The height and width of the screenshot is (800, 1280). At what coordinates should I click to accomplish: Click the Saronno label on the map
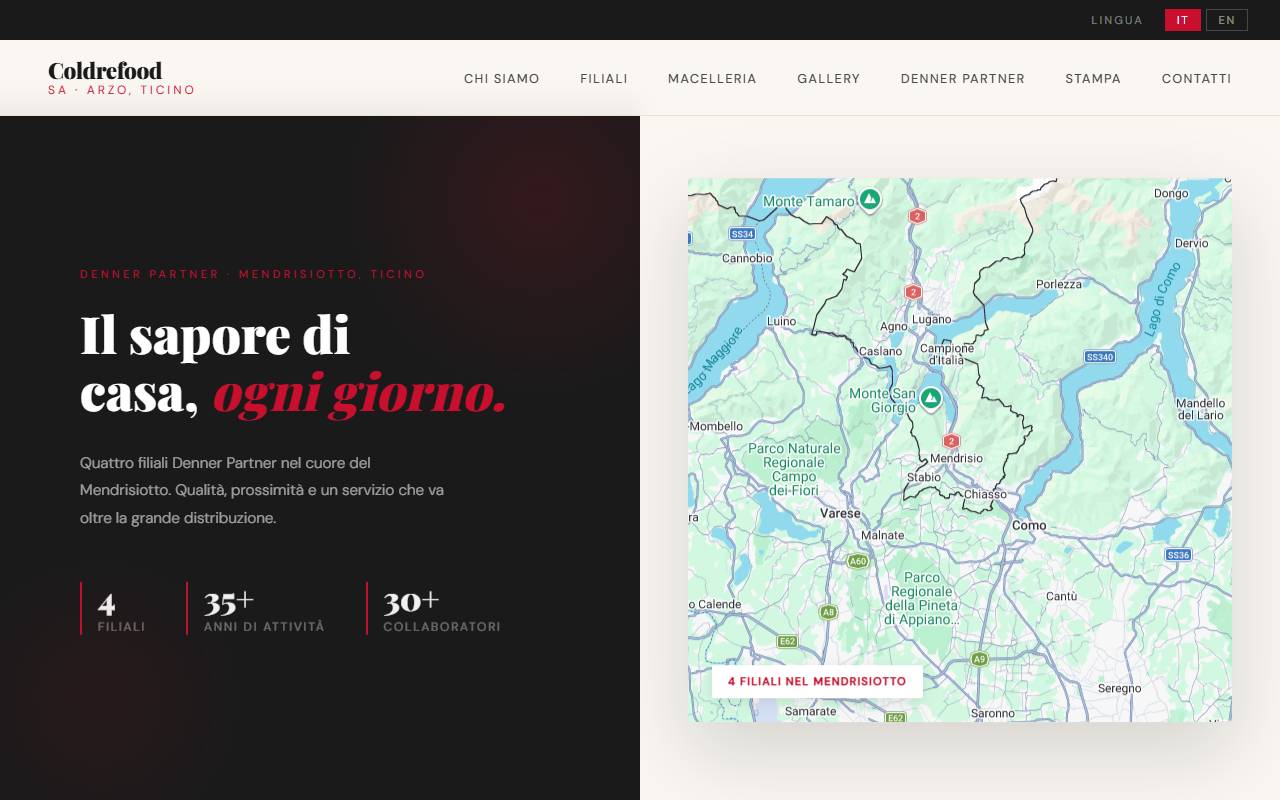pos(993,713)
